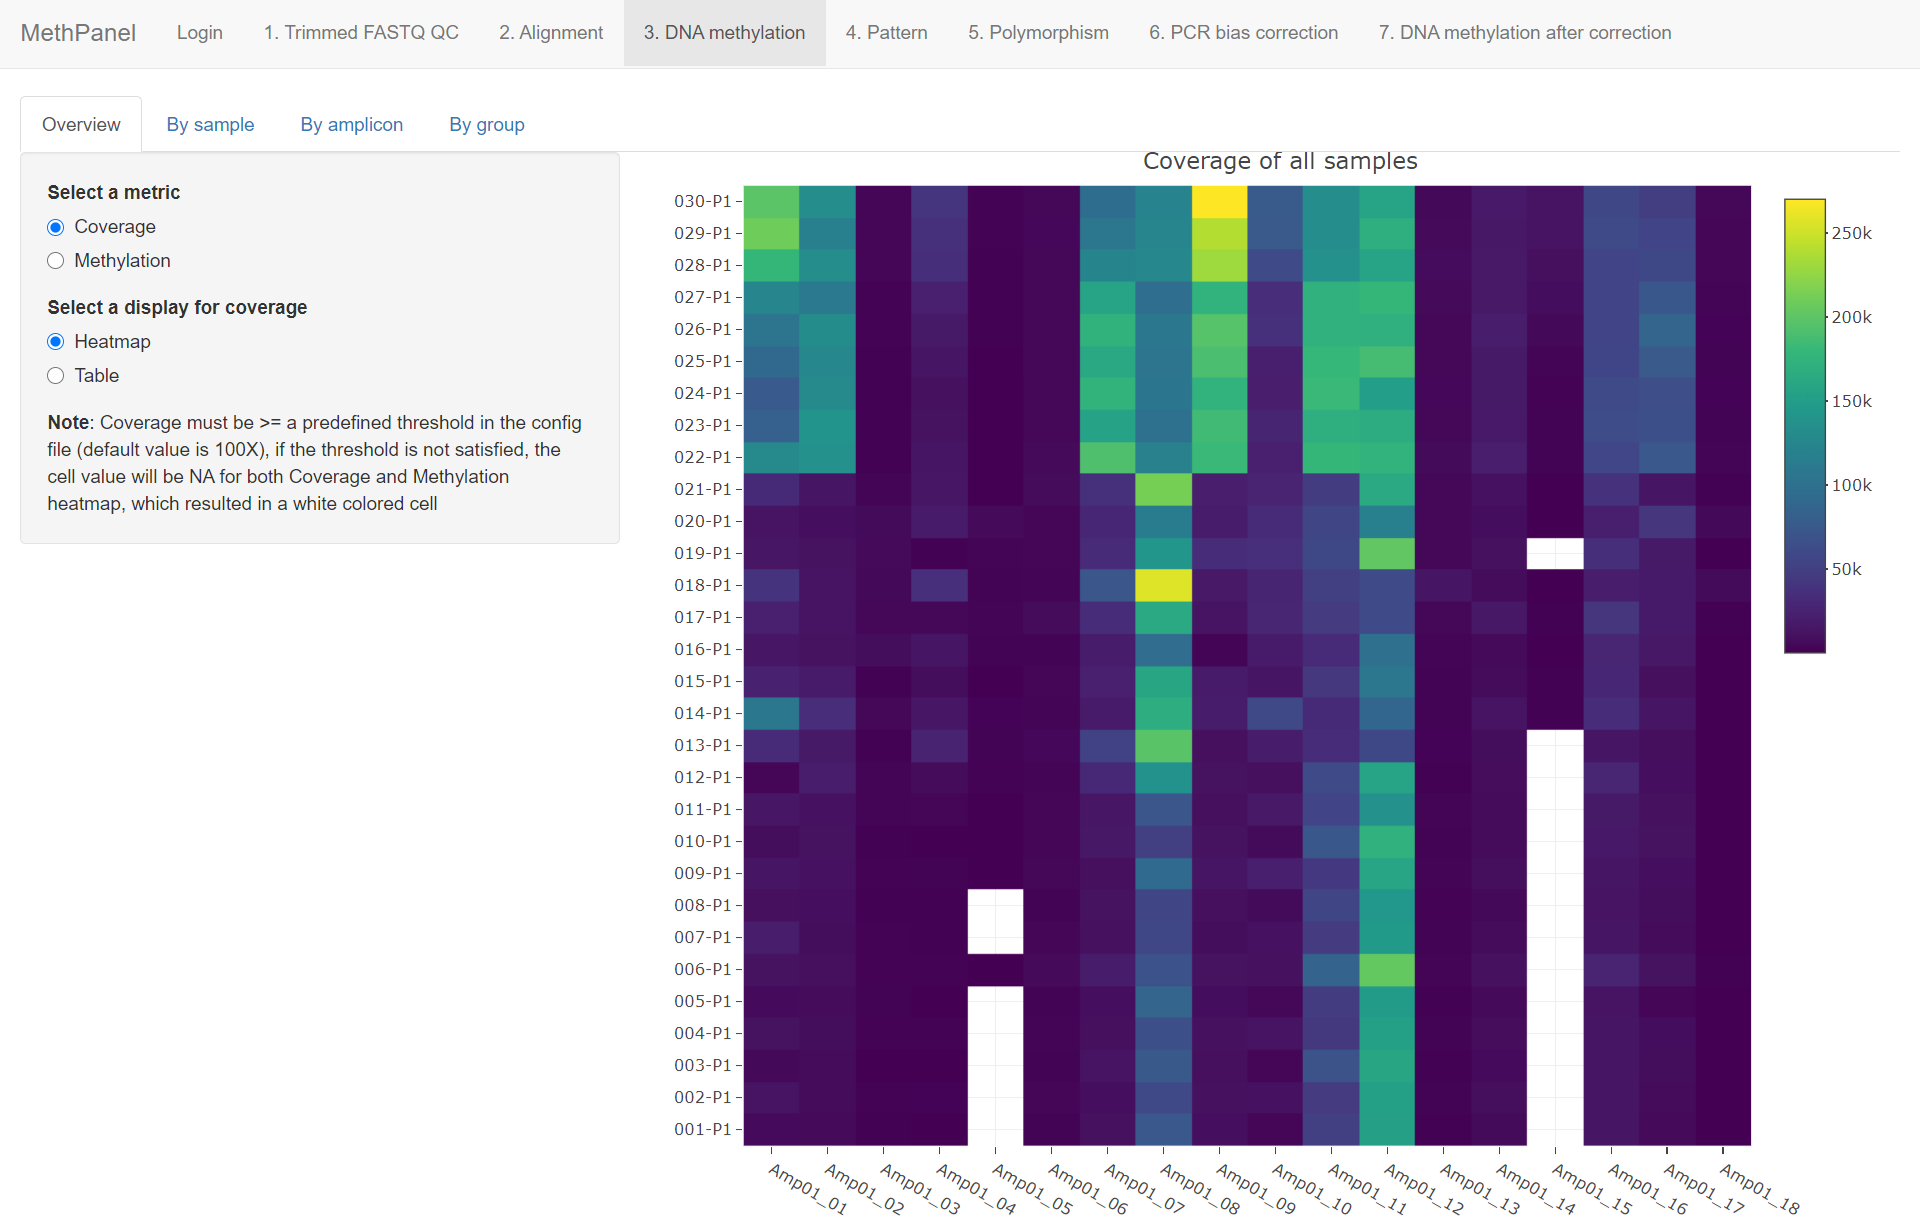Go to 6. PCR bias correction
Image resolution: width=1920 pixels, height=1231 pixels.
pyautogui.click(x=1243, y=33)
